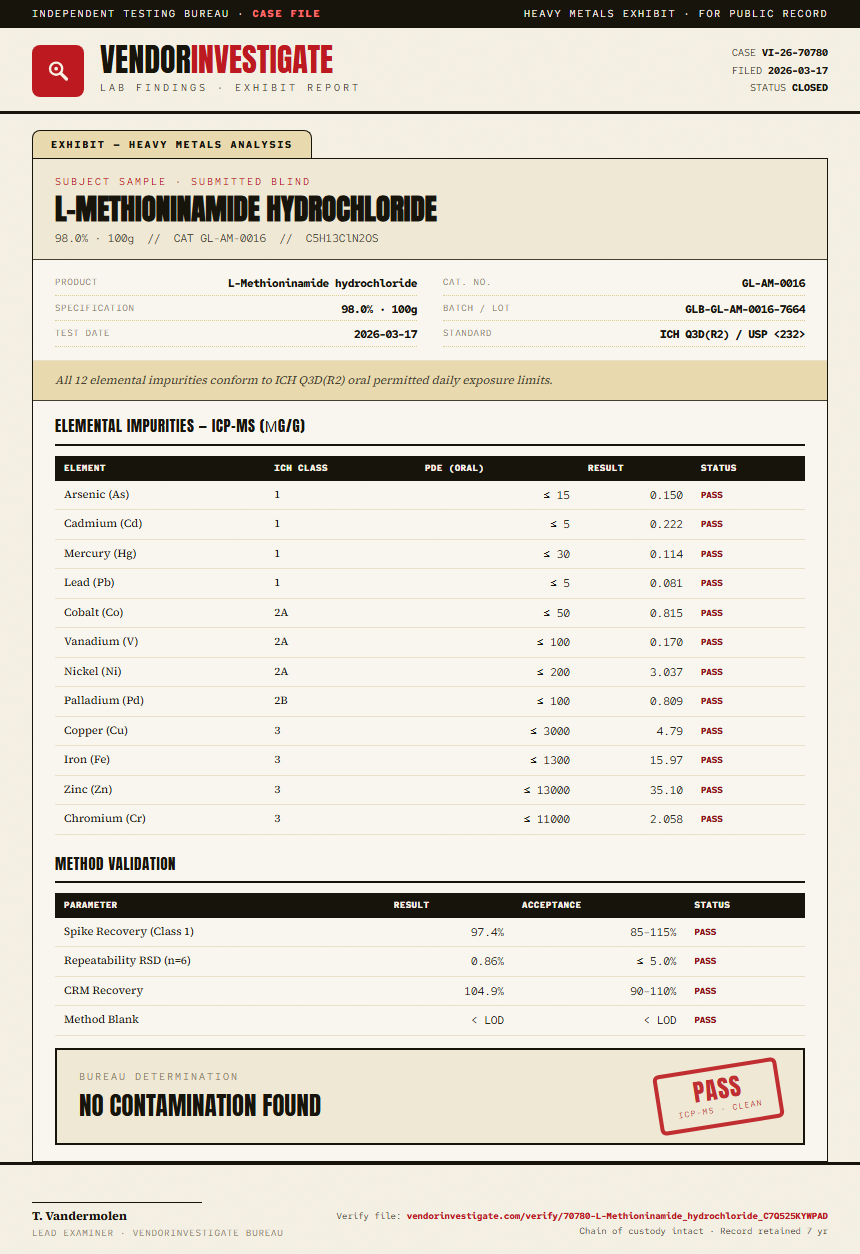Click Vanadium (V) result 0.170
Viewport: 860px width, 1254px height.
666,642
